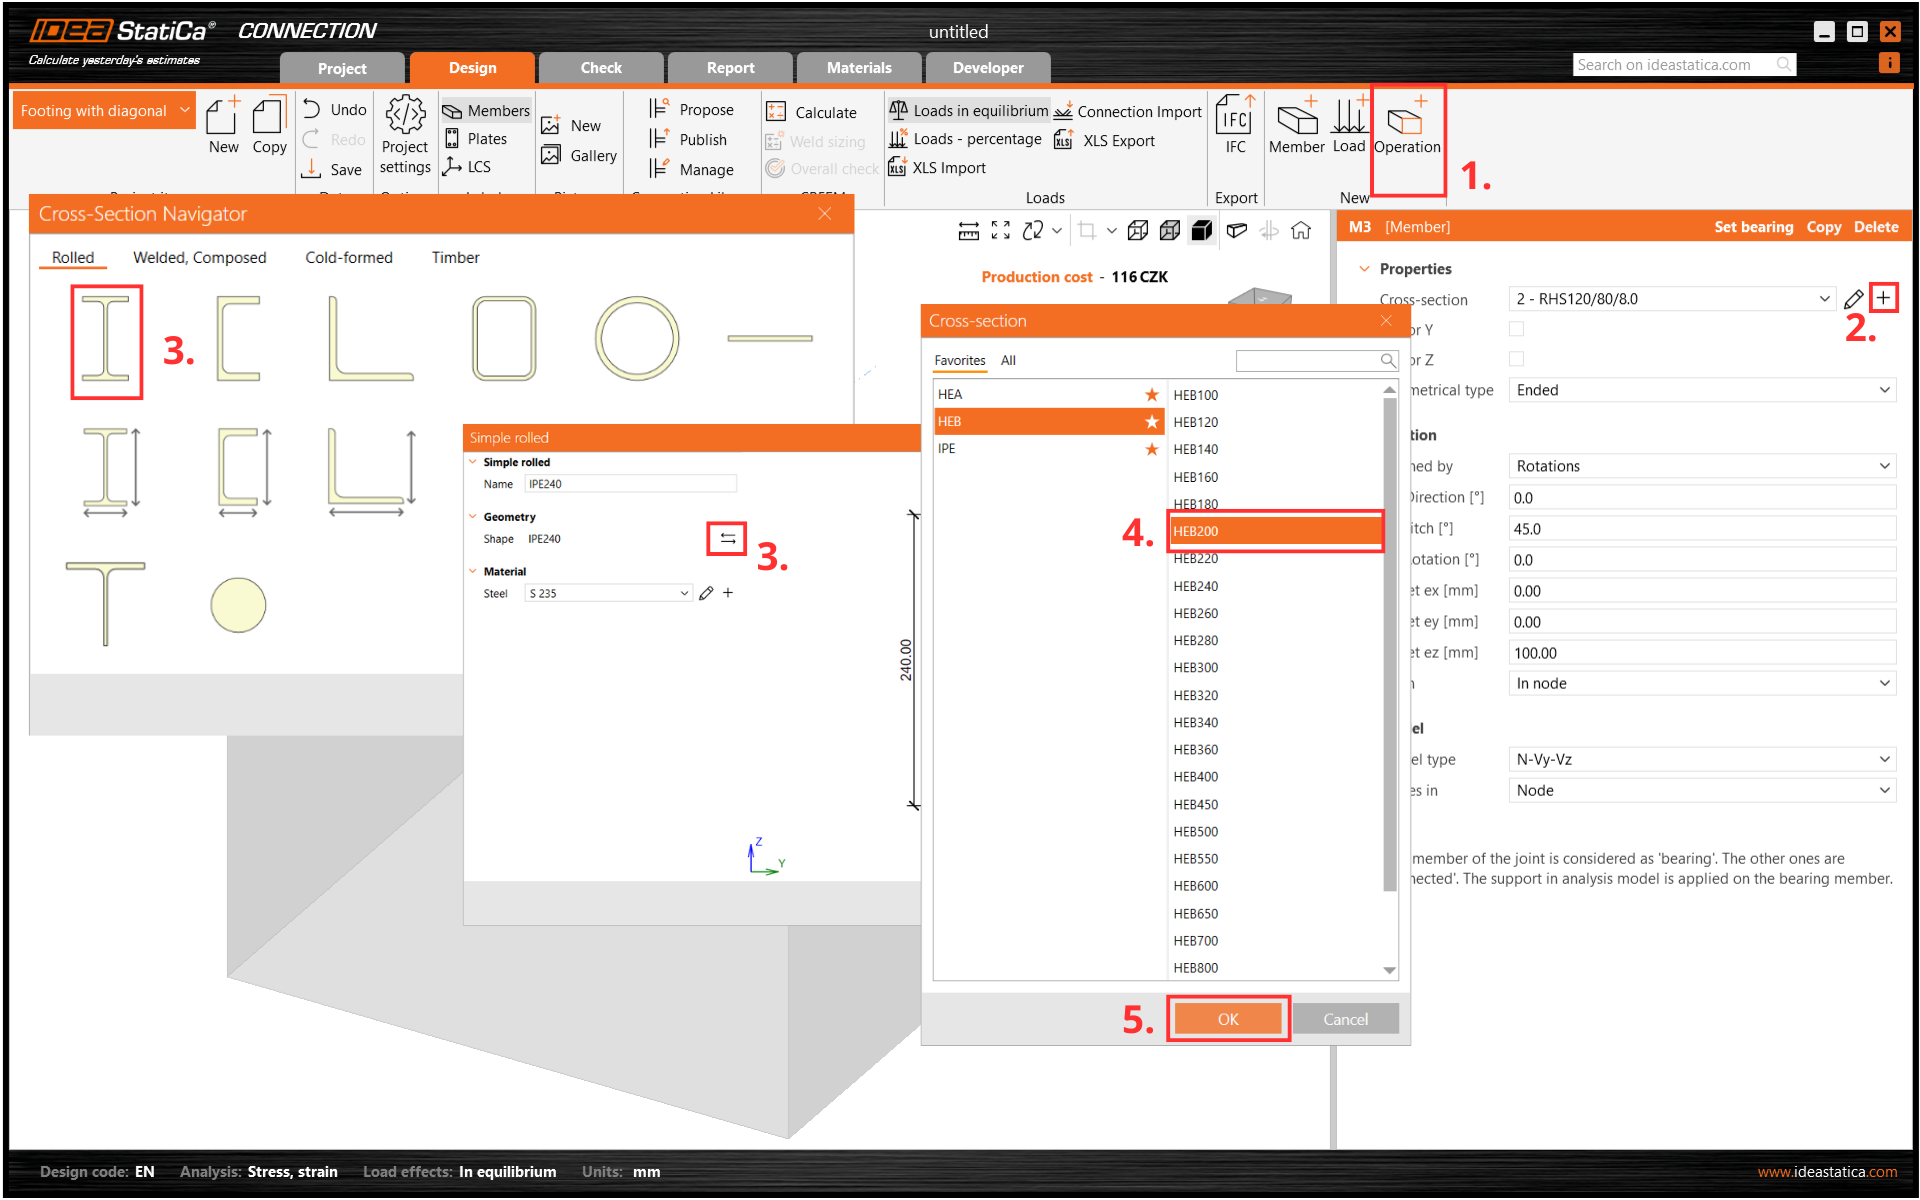Viewport: 1920px width, 1200px height.
Task: Toggle the HEB favorite star
Action: [x=1152, y=422]
